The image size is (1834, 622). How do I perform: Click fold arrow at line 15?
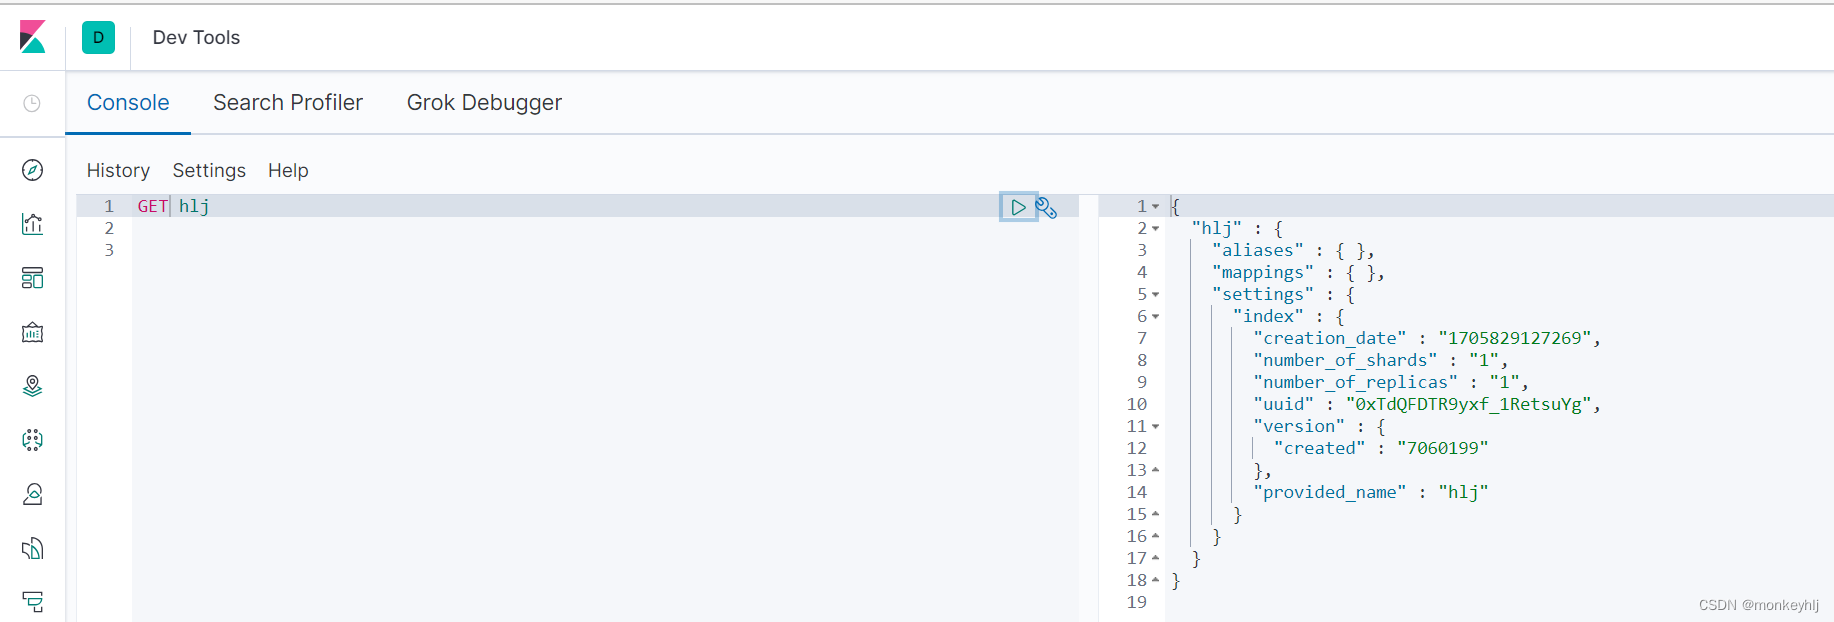click(x=1156, y=514)
